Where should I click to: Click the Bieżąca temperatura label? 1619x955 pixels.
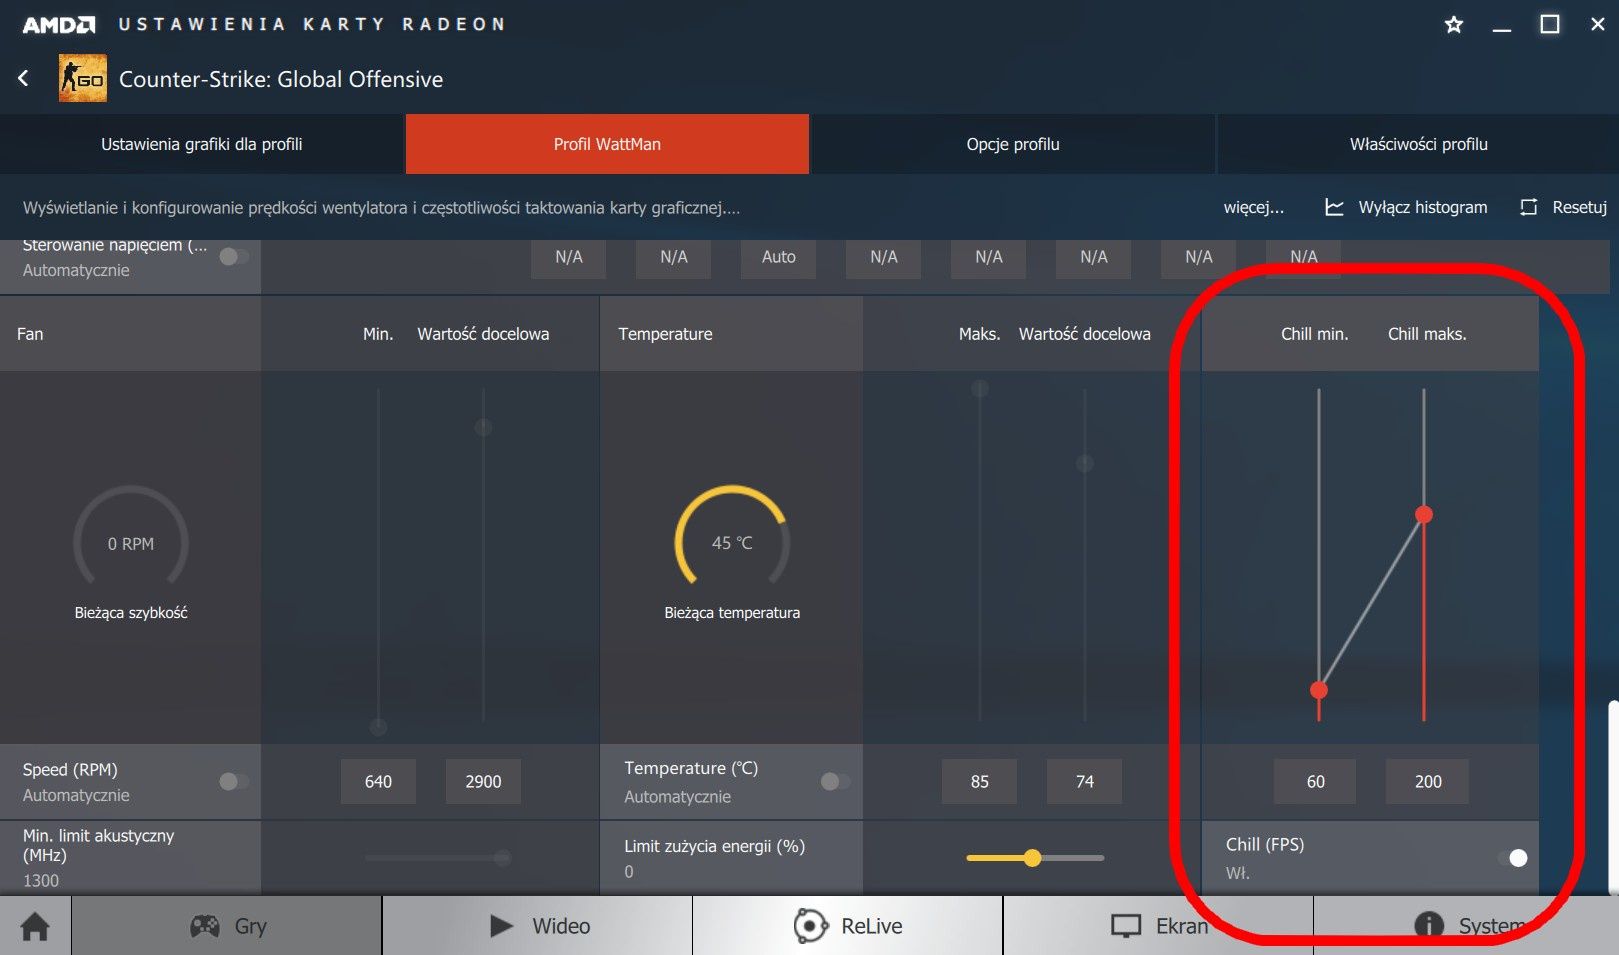pyautogui.click(x=732, y=613)
